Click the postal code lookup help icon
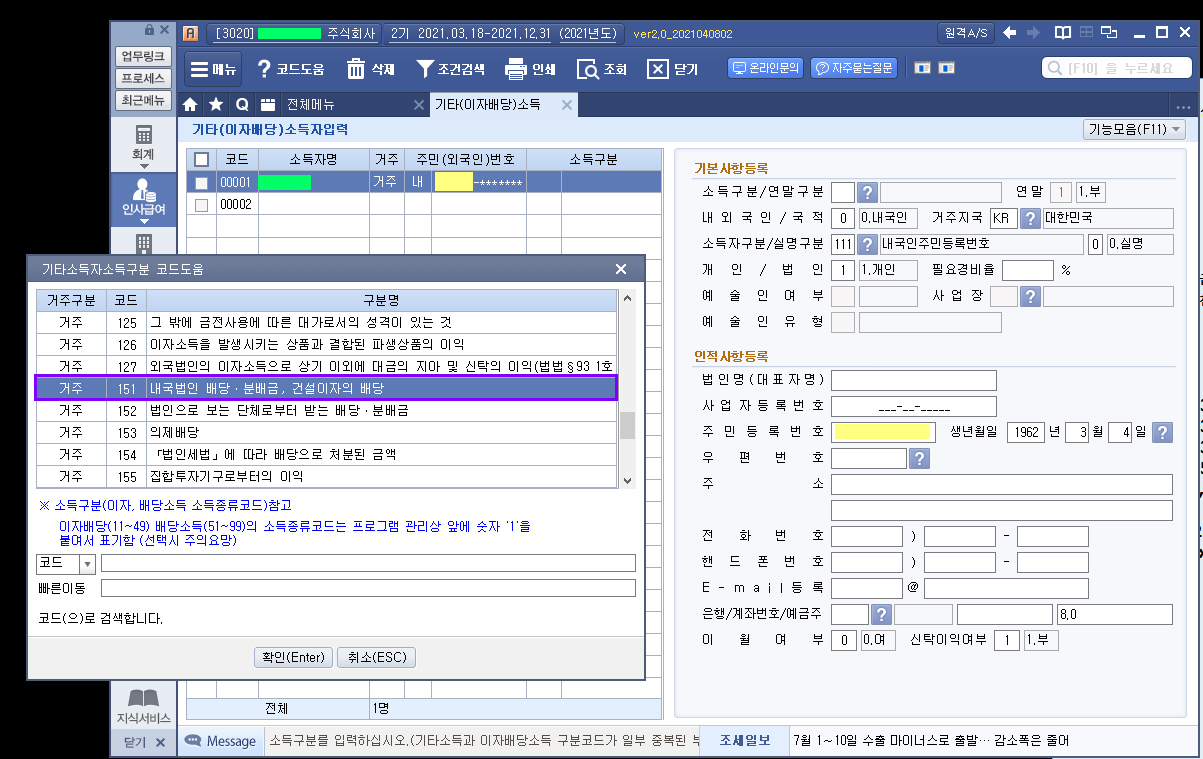The width and height of the screenshot is (1203, 759). point(920,458)
